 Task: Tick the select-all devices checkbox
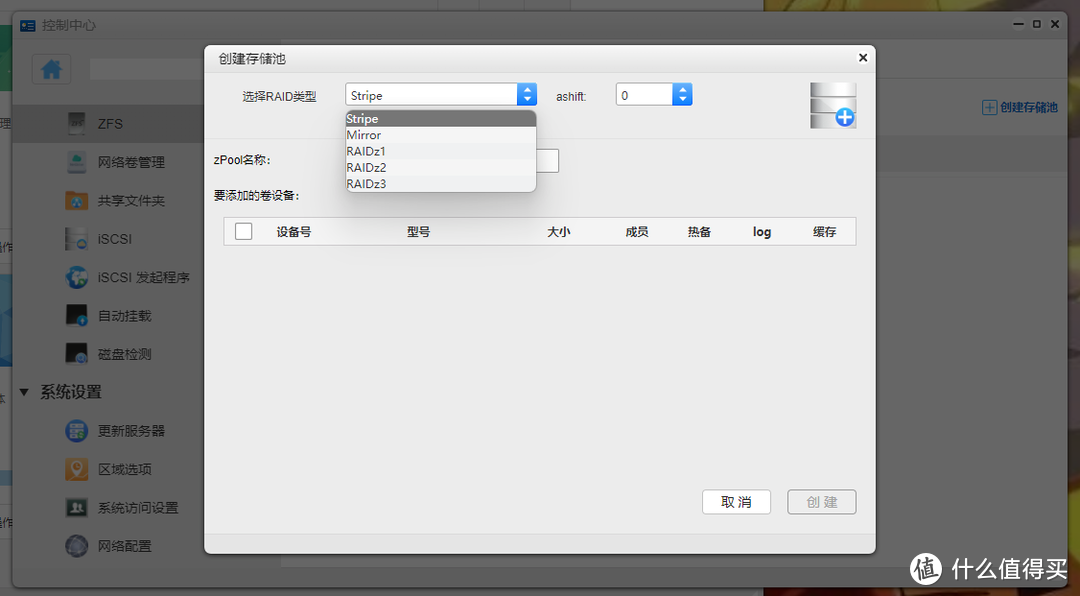(x=243, y=232)
